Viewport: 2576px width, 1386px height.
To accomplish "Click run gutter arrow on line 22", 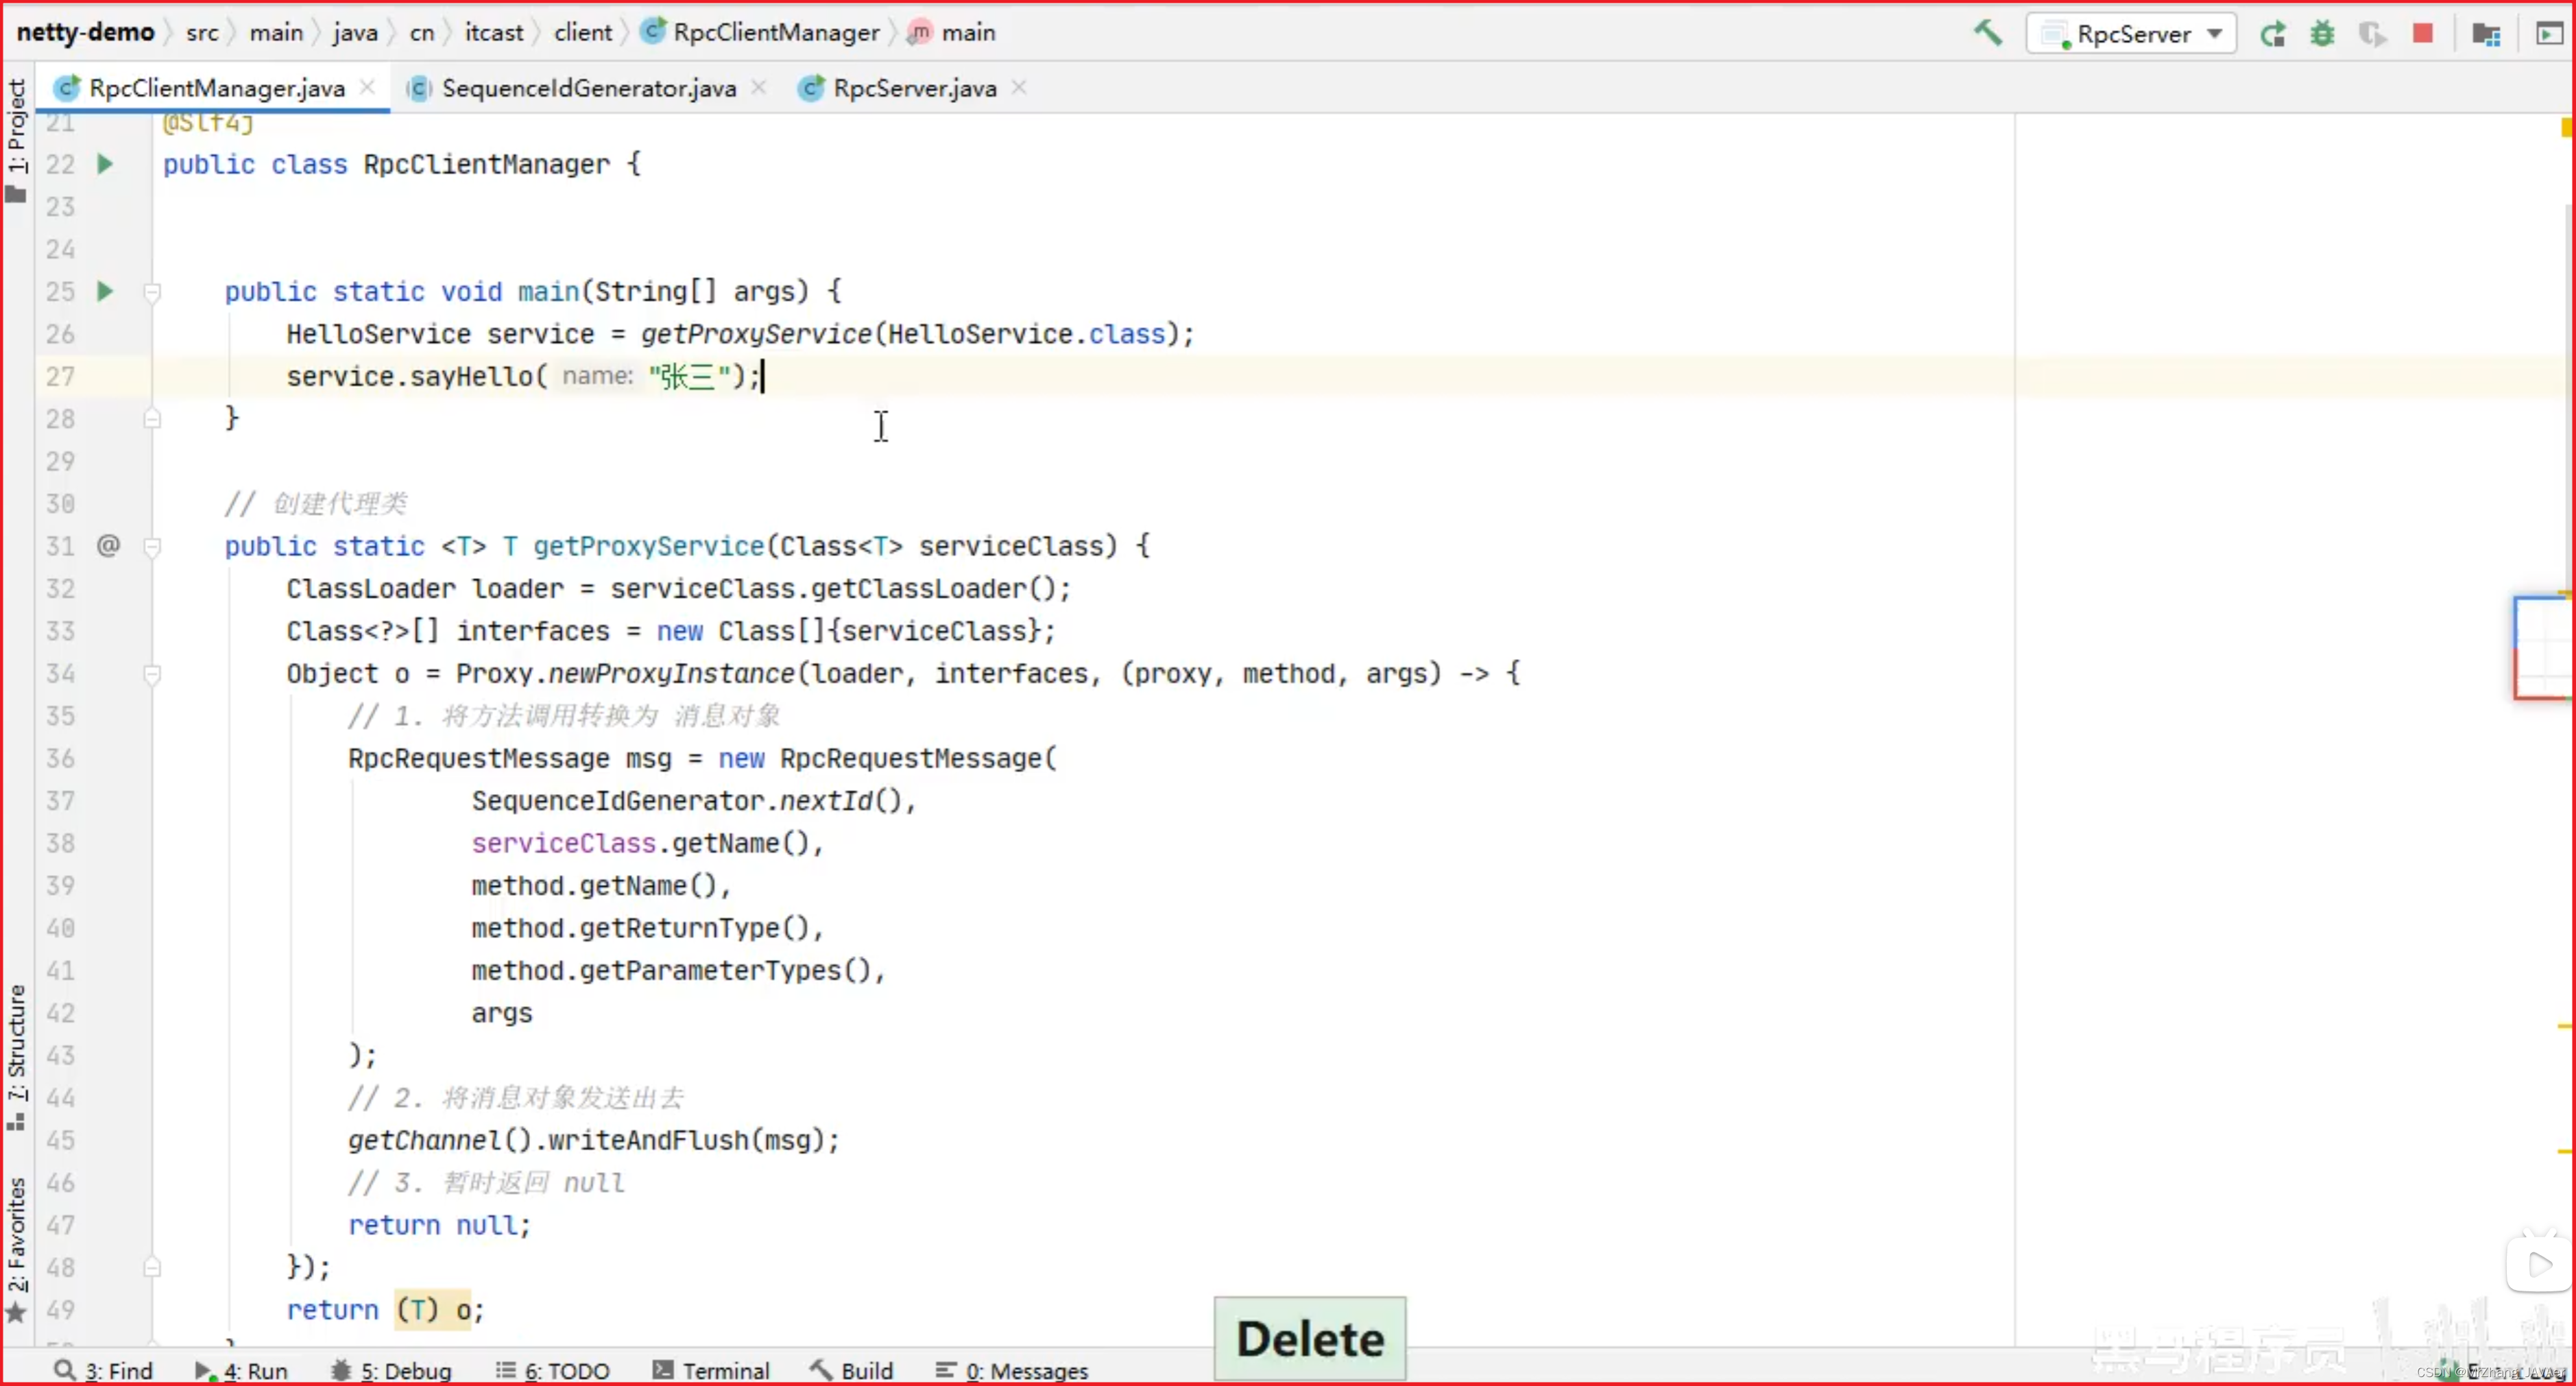I will click(x=105, y=164).
